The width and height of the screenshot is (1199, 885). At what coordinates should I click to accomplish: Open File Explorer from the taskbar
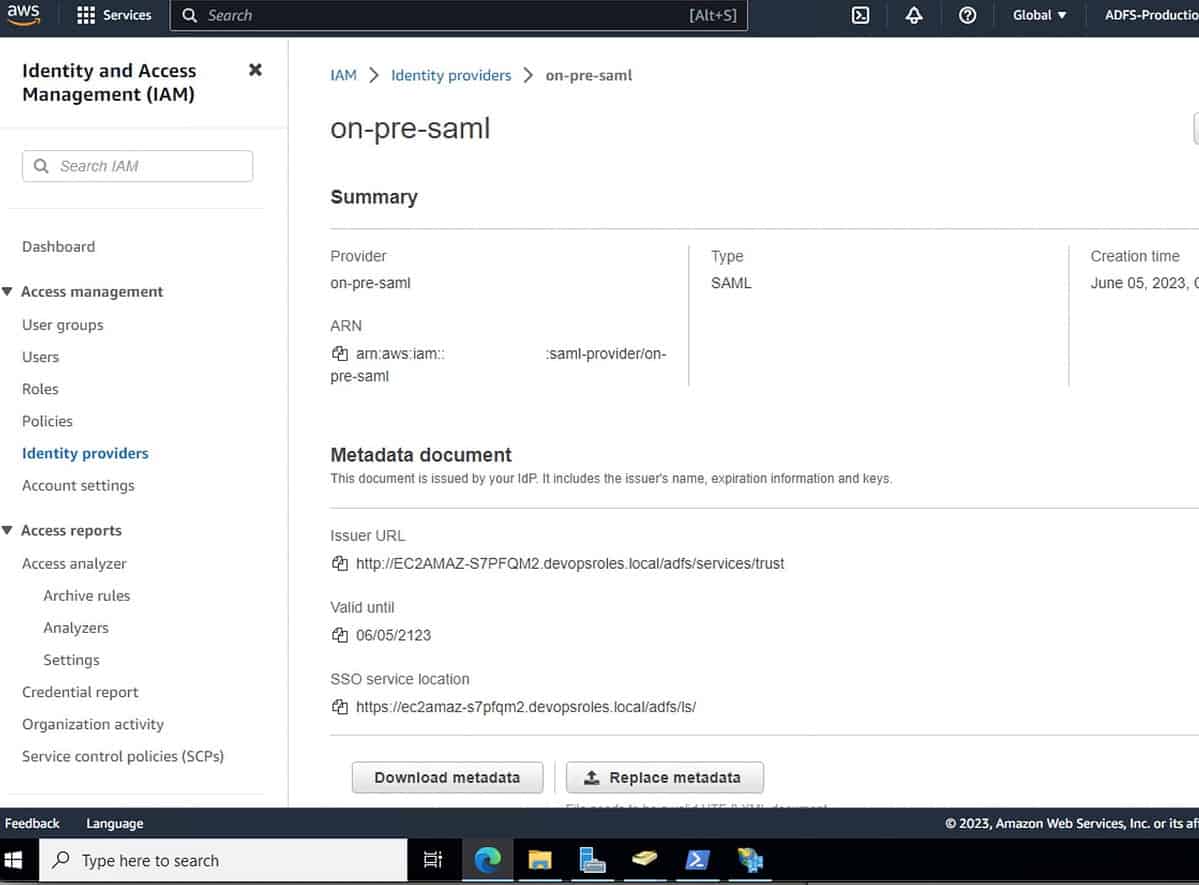pyautogui.click(x=541, y=860)
